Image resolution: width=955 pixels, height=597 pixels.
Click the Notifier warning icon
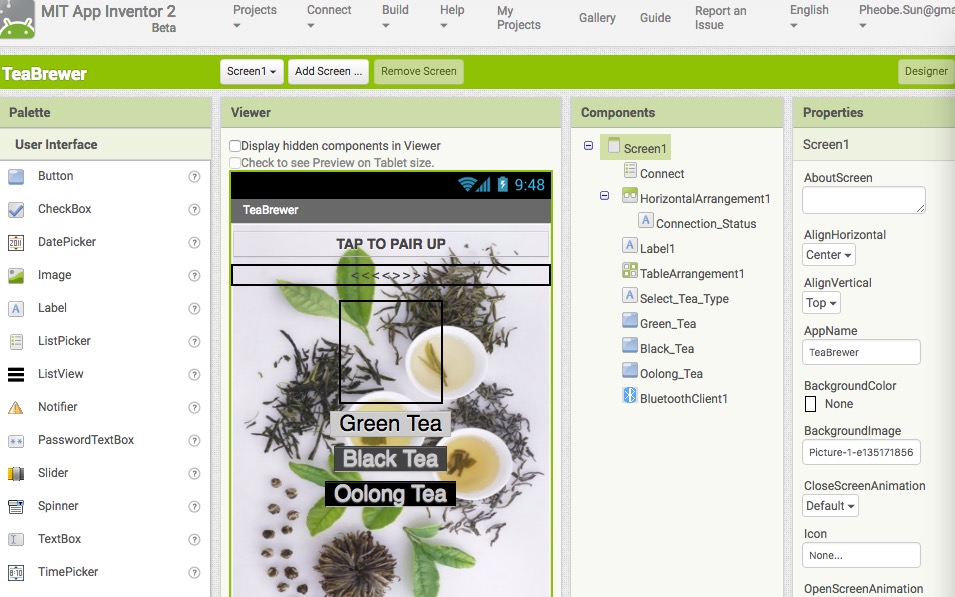click(16, 407)
